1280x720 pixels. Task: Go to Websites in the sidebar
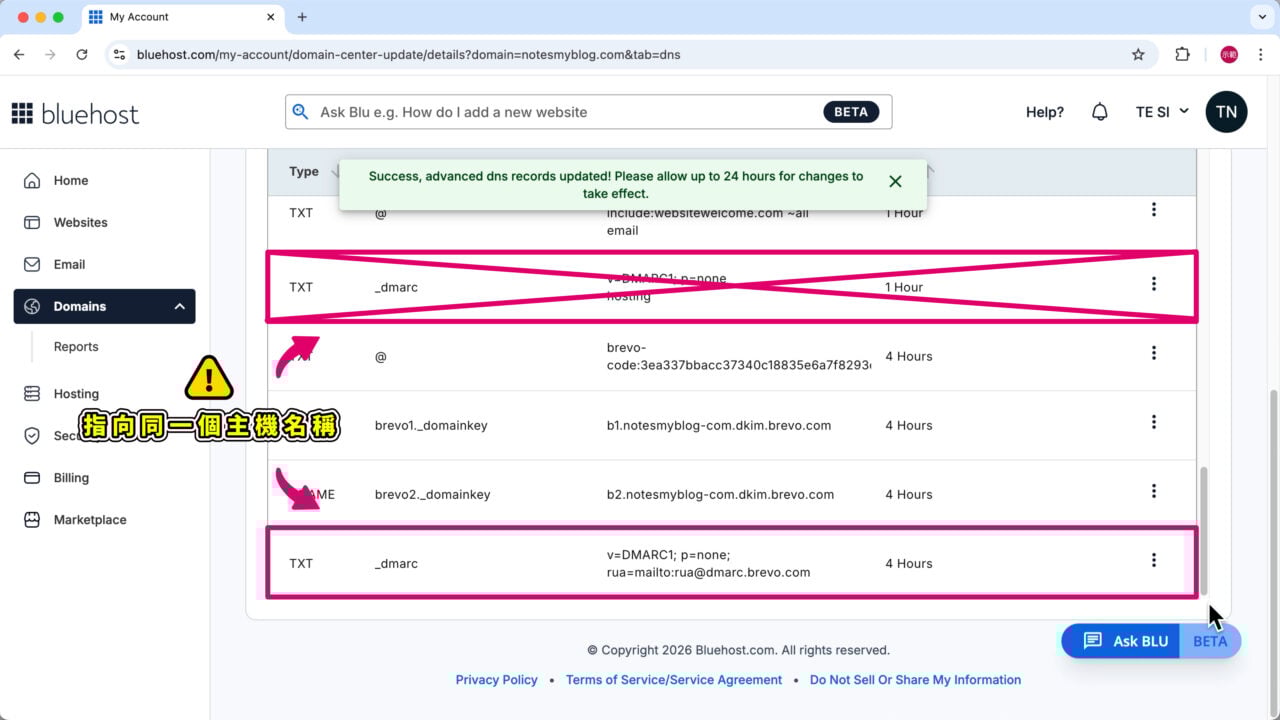(x=80, y=222)
